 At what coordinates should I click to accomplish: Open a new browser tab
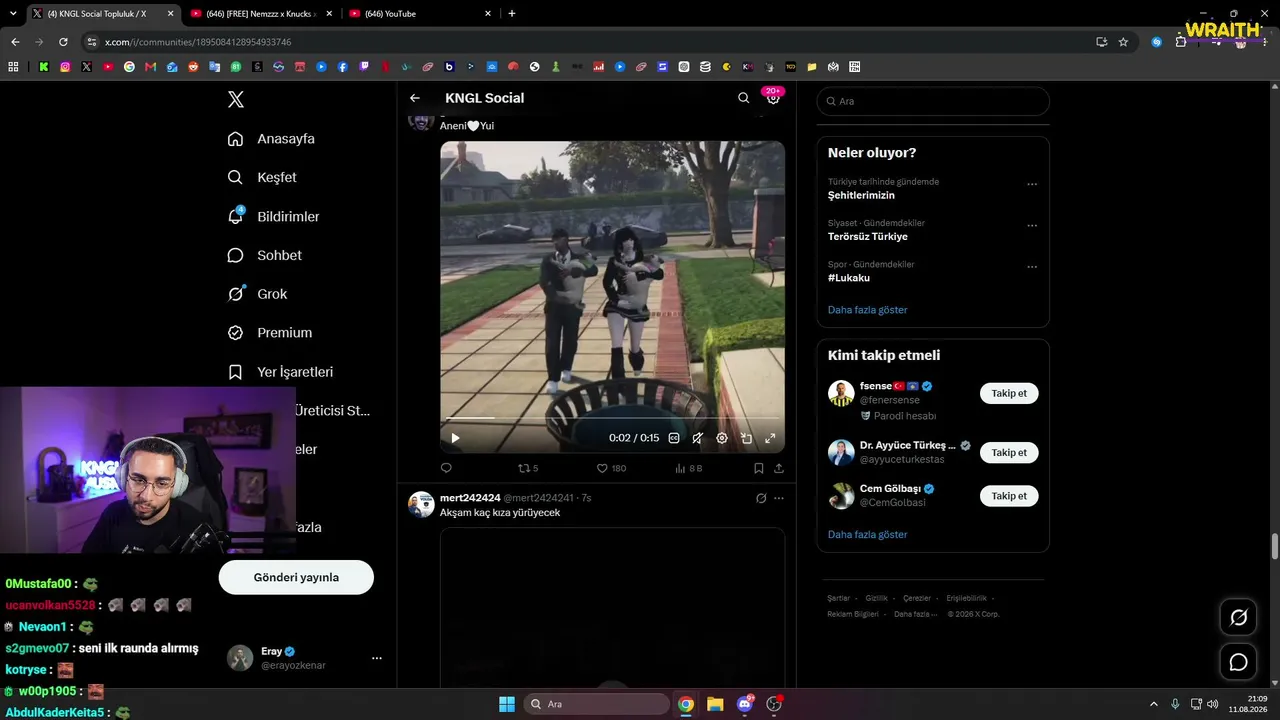[512, 14]
